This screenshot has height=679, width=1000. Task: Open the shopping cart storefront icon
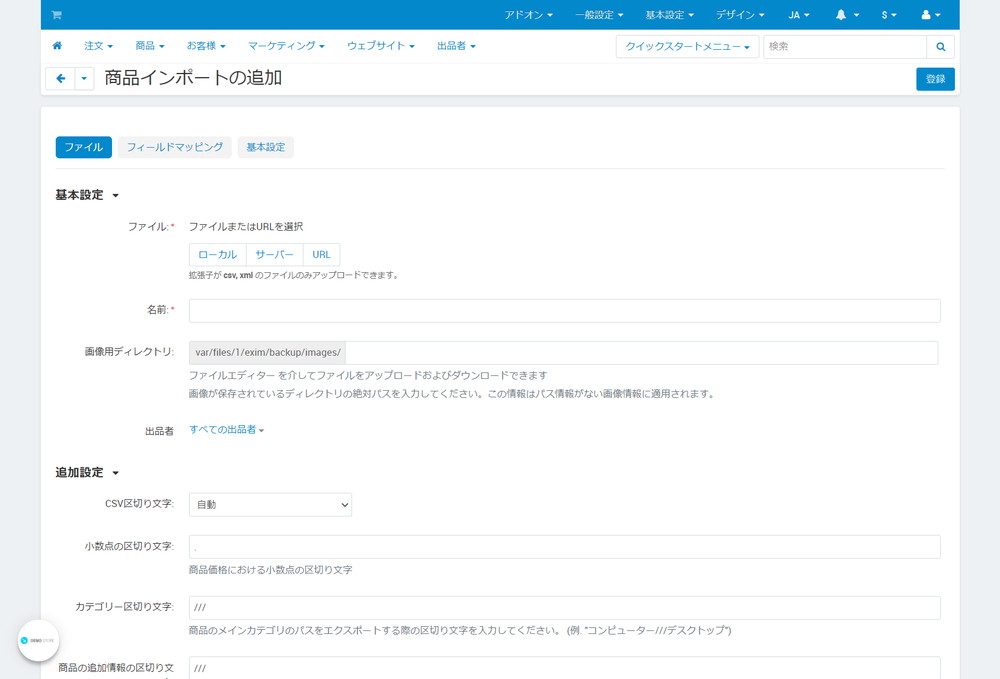(56, 15)
